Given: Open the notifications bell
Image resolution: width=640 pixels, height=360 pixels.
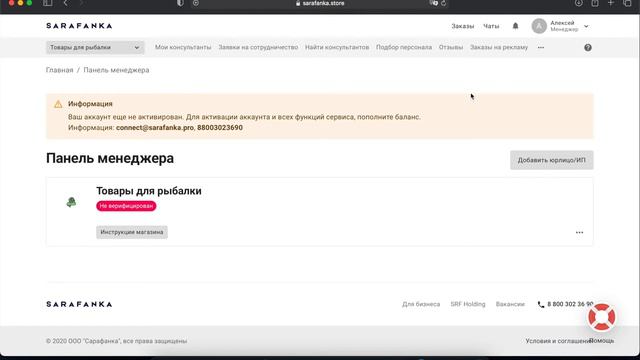Looking at the screenshot, I should coord(516,26).
